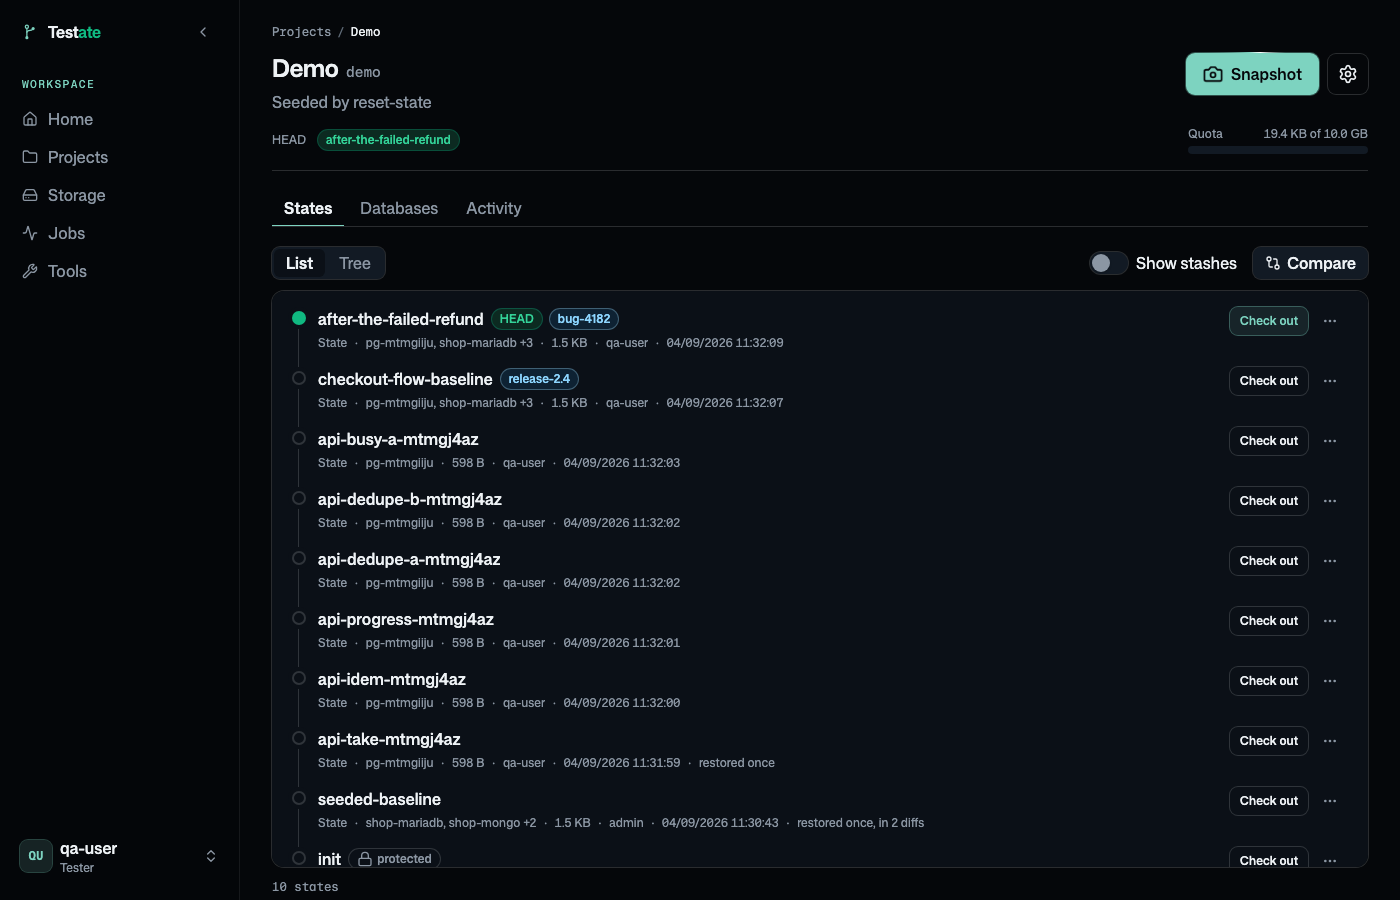Select the seeded-baseline state node circle
This screenshot has height=900, width=1400.
pos(299,798)
